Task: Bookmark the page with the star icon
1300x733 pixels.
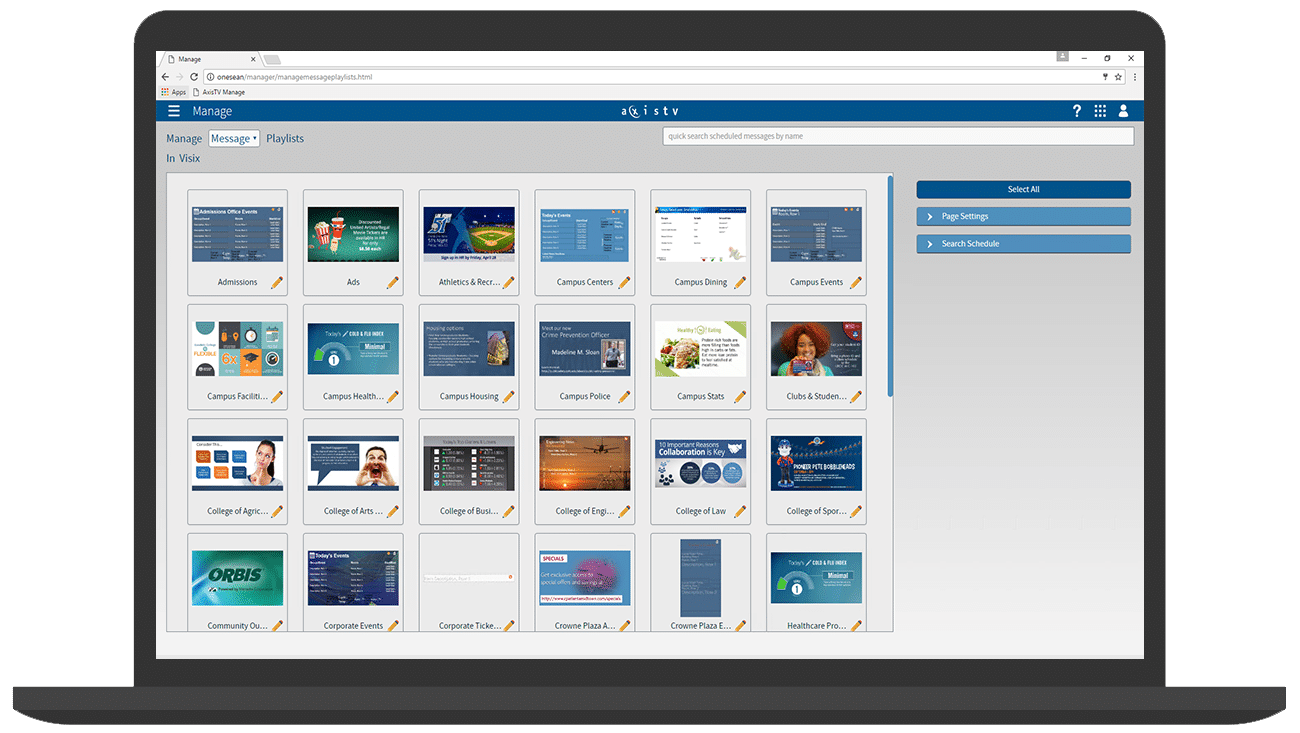Action: [x=1118, y=75]
